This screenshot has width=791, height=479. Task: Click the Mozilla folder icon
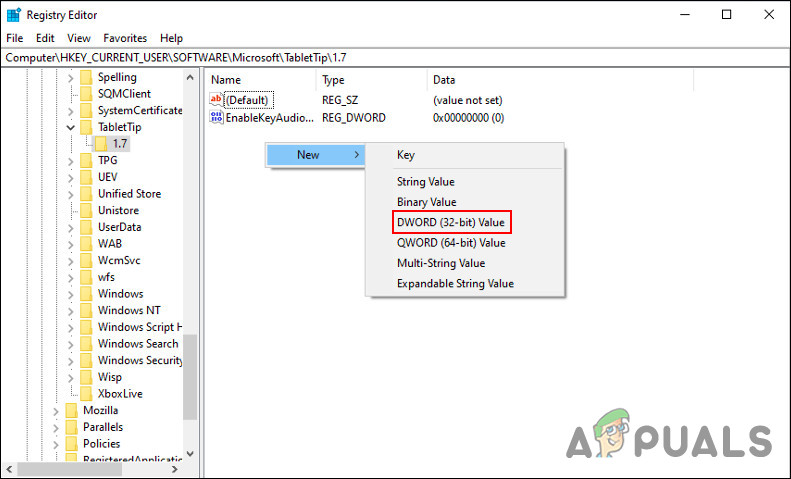pos(72,410)
